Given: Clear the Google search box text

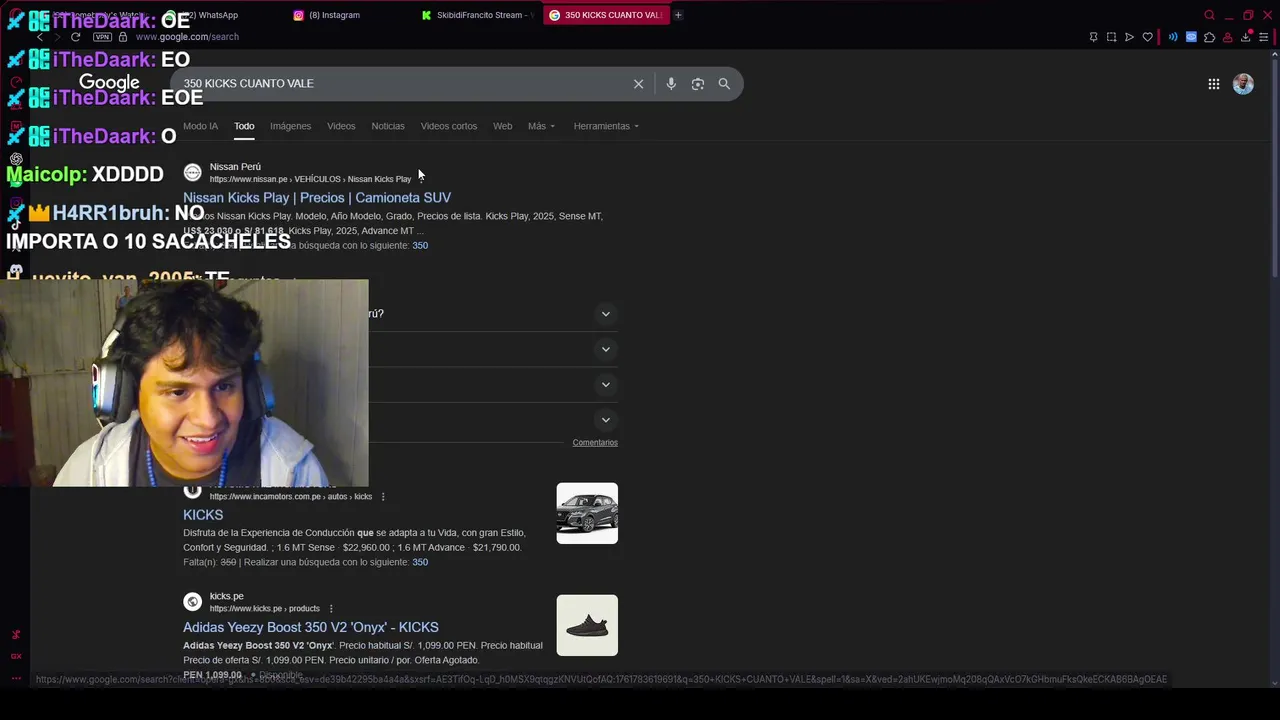Looking at the screenshot, I should coord(638,84).
